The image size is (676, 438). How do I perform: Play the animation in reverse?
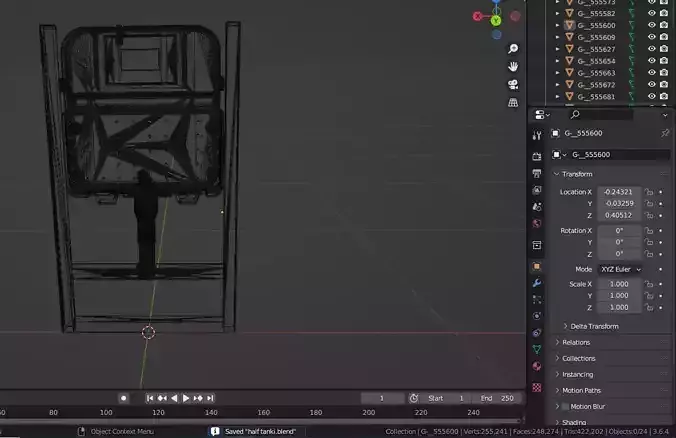pos(174,398)
